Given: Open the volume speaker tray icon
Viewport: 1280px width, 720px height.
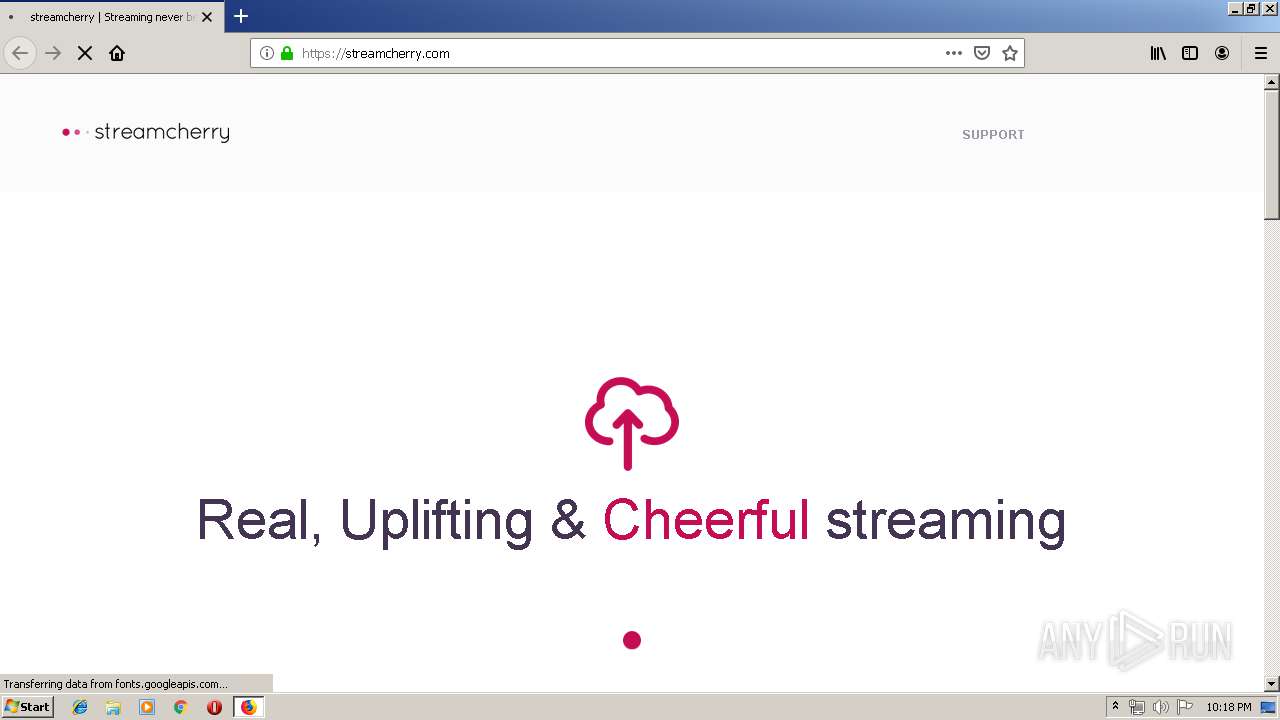Looking at the screenshot, I should pos(1160,707).
